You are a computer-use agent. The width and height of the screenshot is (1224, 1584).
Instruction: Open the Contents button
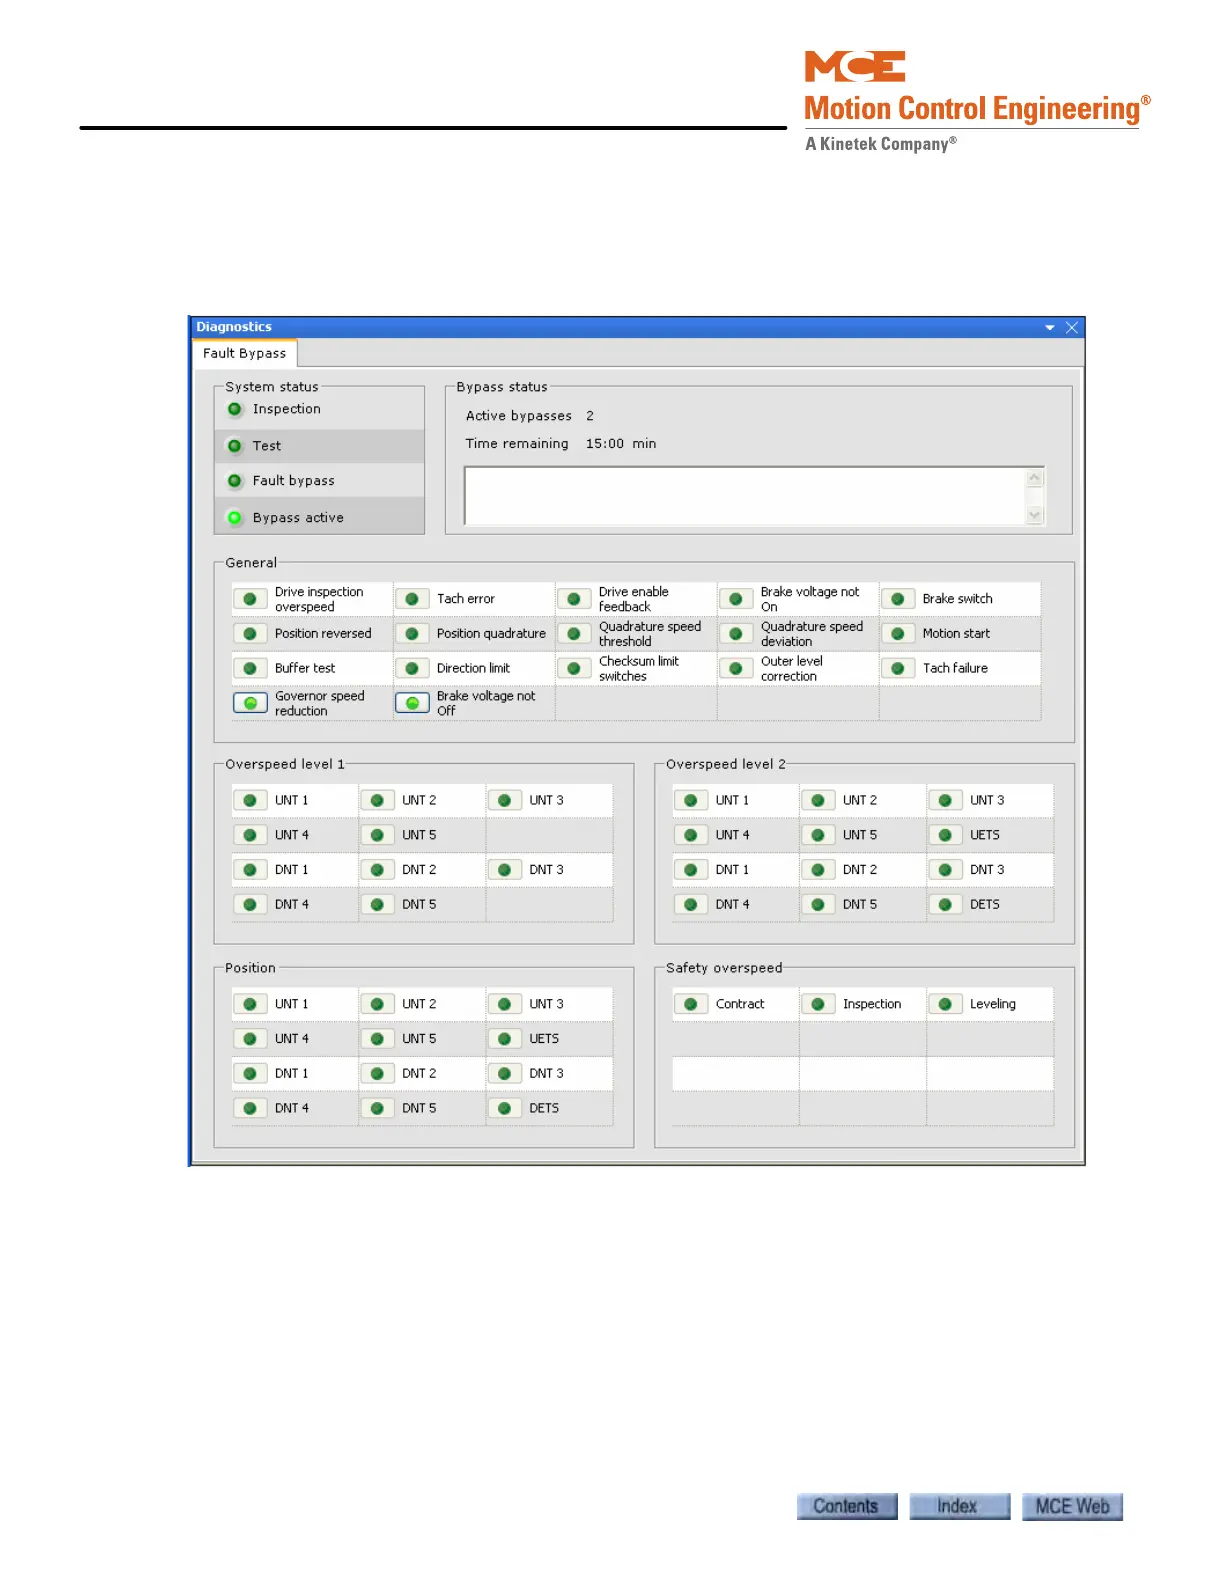tap(847, 1506)
